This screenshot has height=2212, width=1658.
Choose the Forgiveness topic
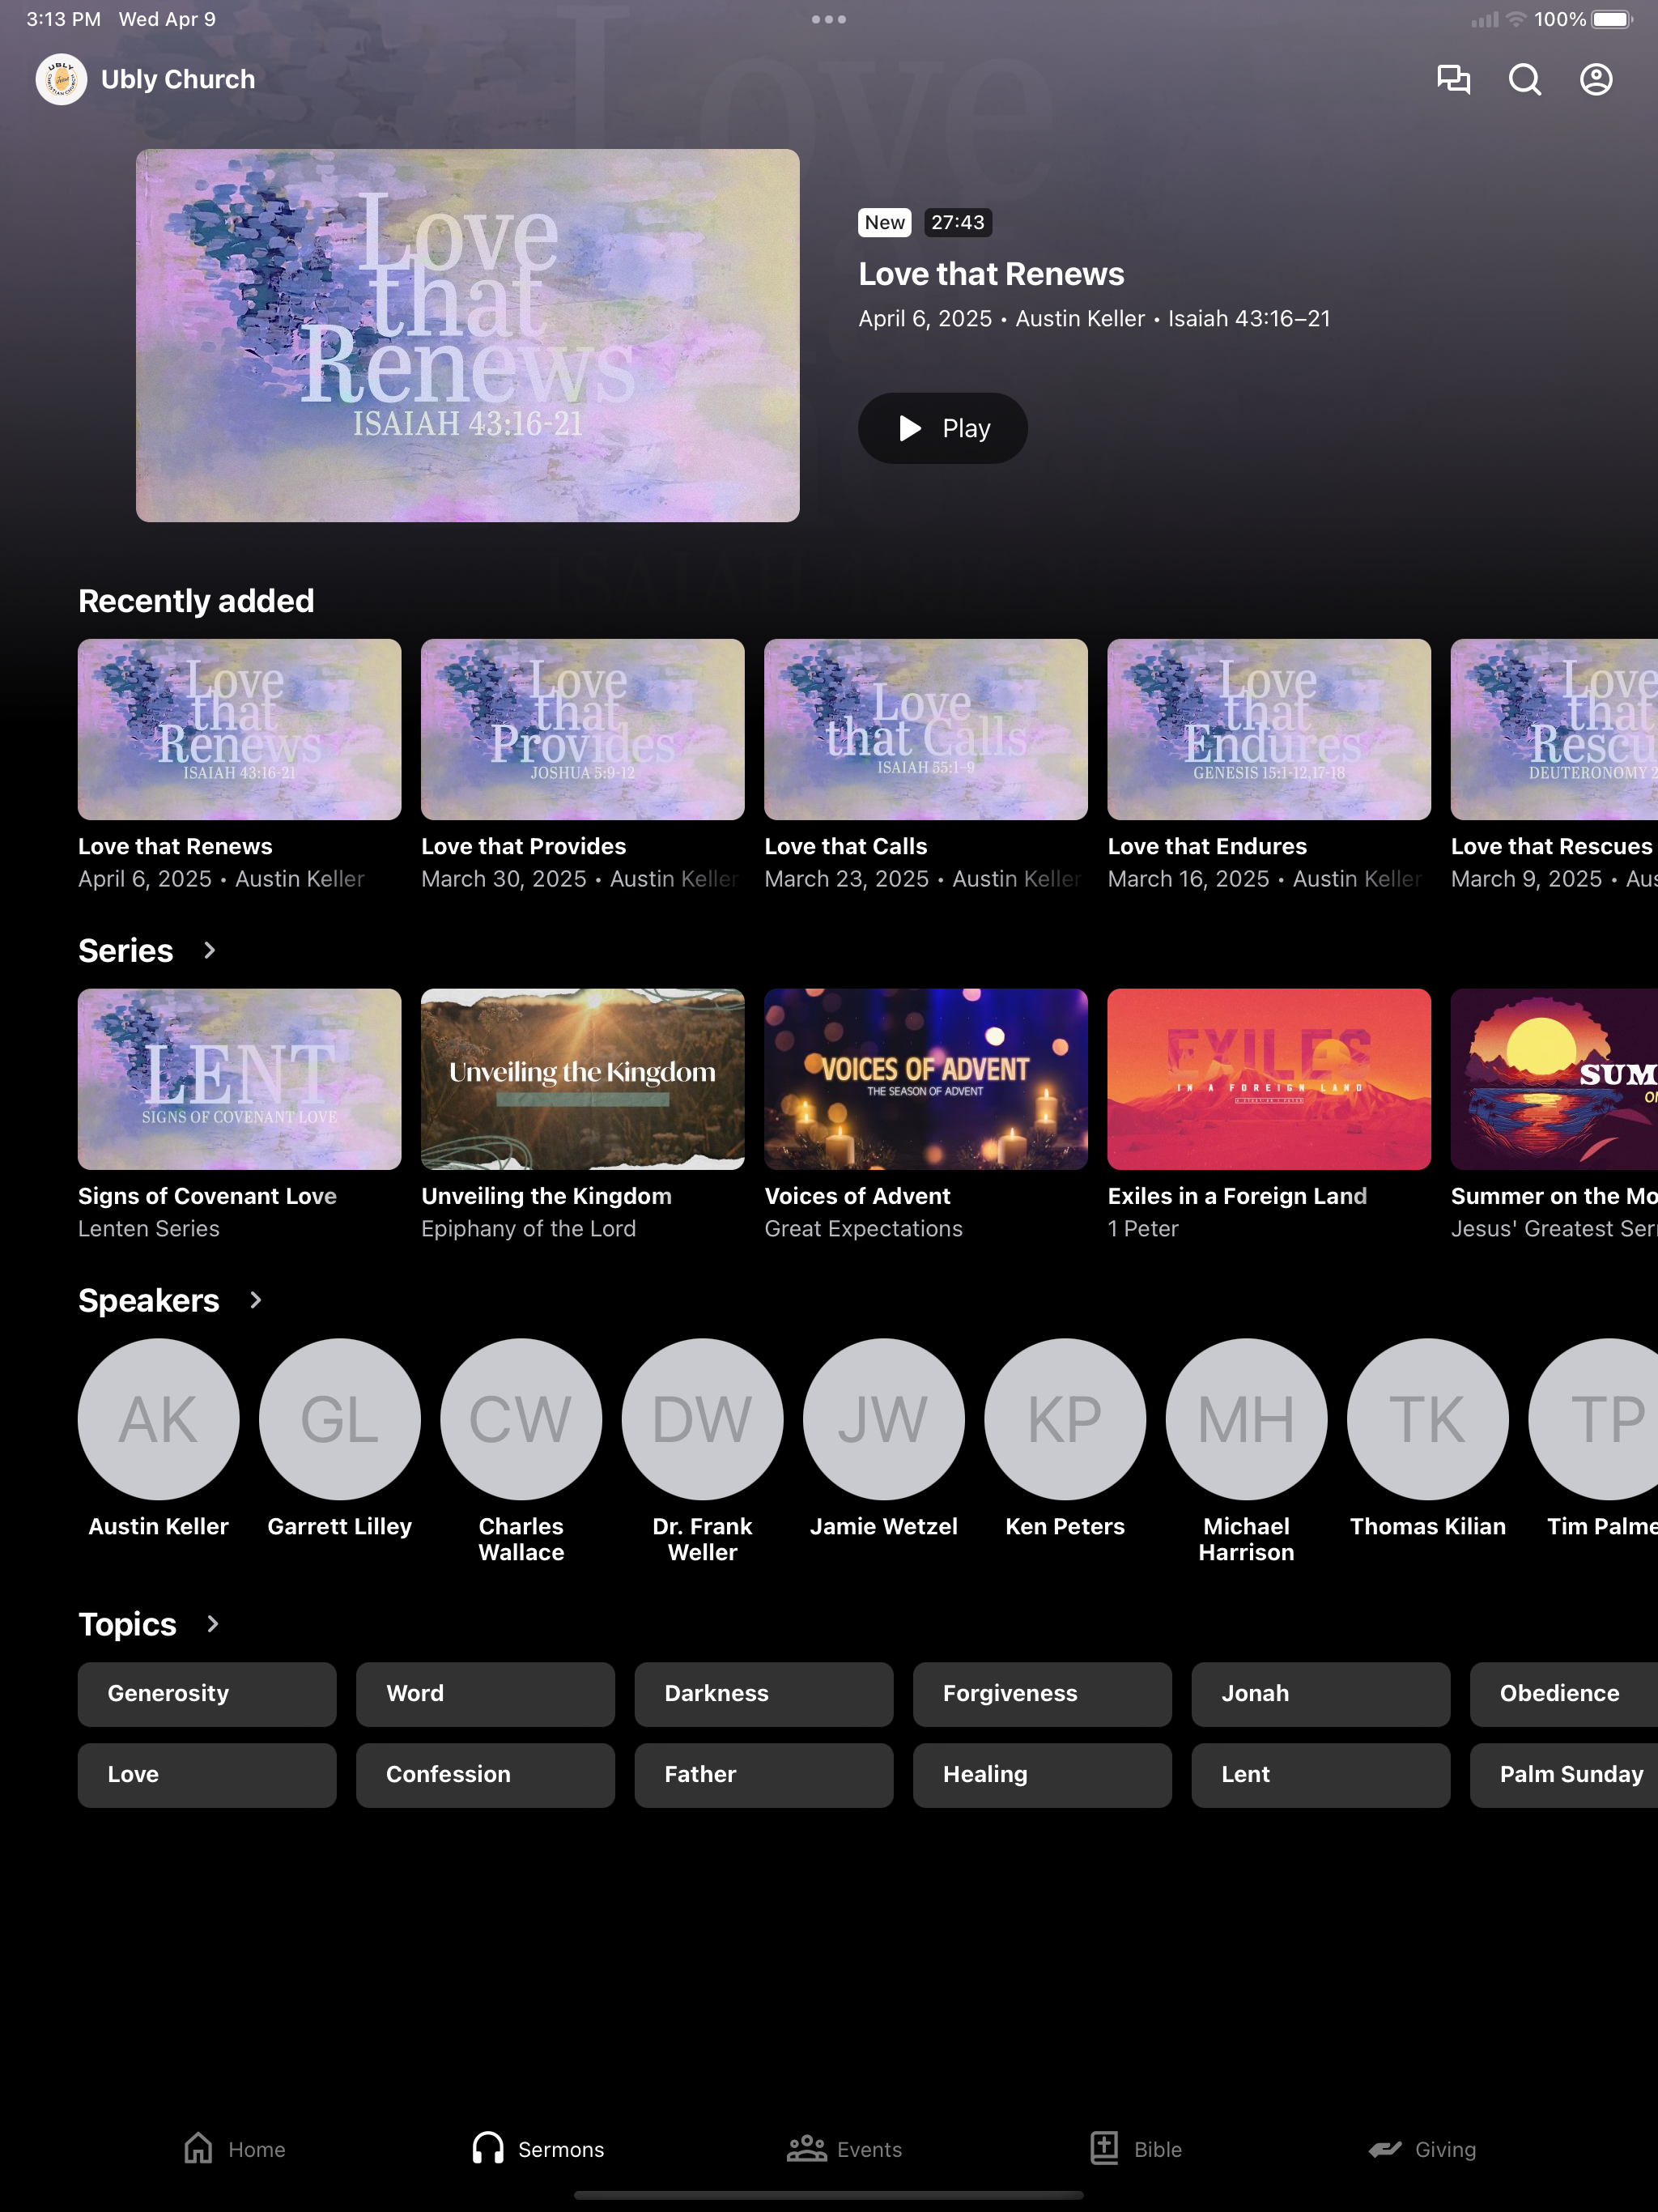[1042, 1694]
